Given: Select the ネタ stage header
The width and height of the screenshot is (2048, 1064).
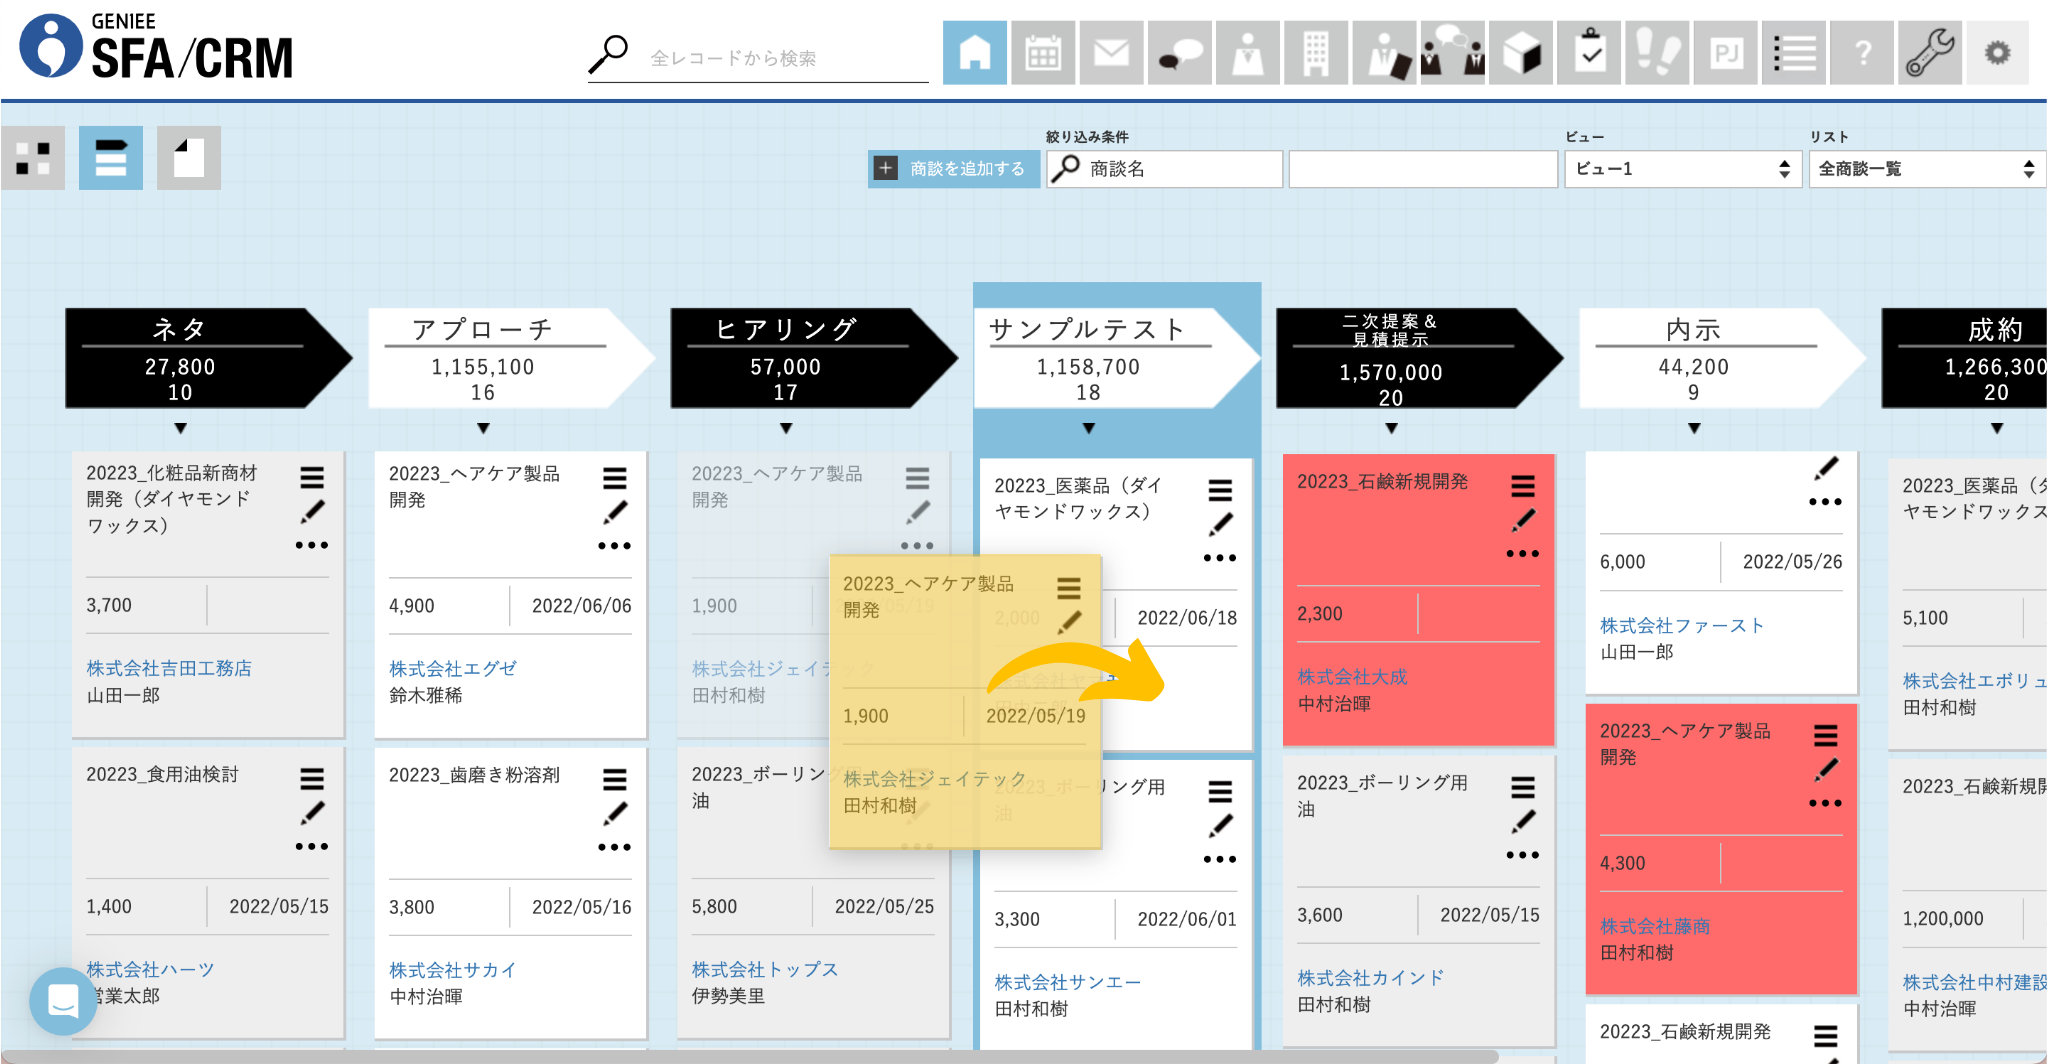Looking at the screenshot, I should [x=208, y=358].
